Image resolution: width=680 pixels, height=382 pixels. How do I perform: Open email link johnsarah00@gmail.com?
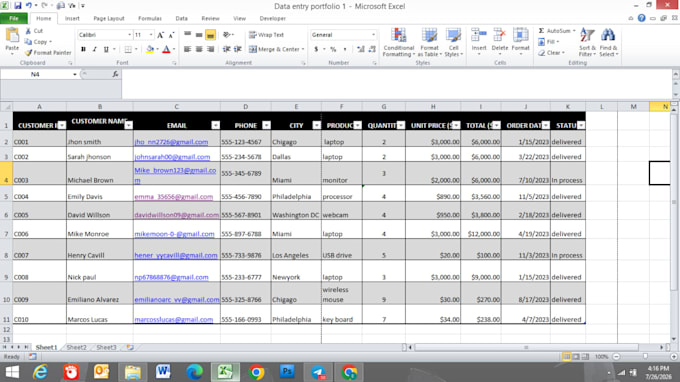click(x=172, y=157)
